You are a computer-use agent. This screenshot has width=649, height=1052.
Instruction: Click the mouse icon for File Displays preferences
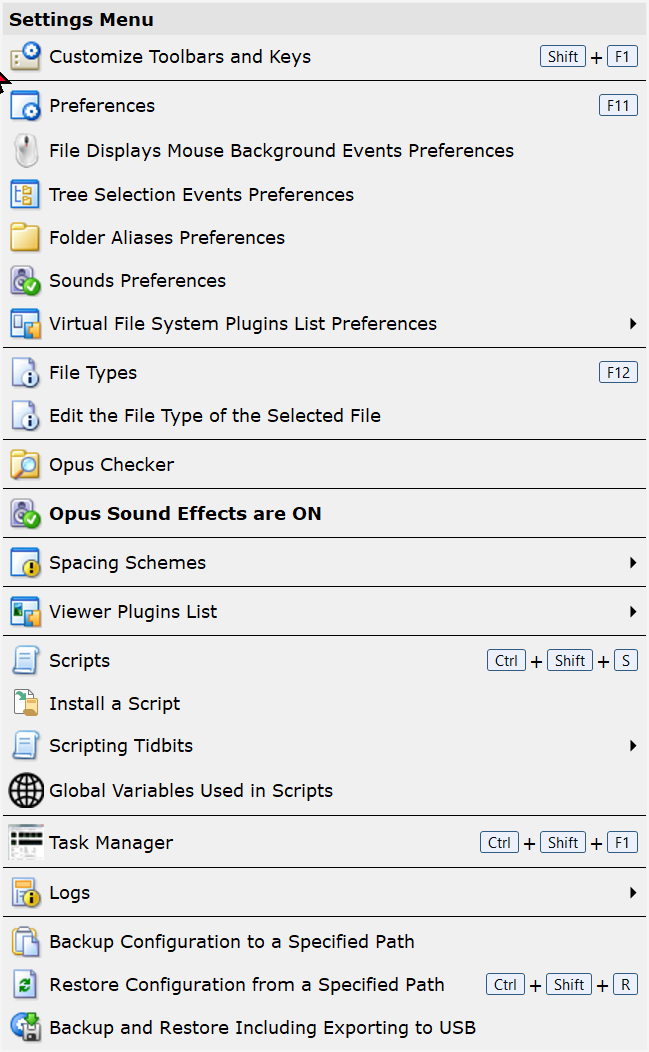pos(26,150)
